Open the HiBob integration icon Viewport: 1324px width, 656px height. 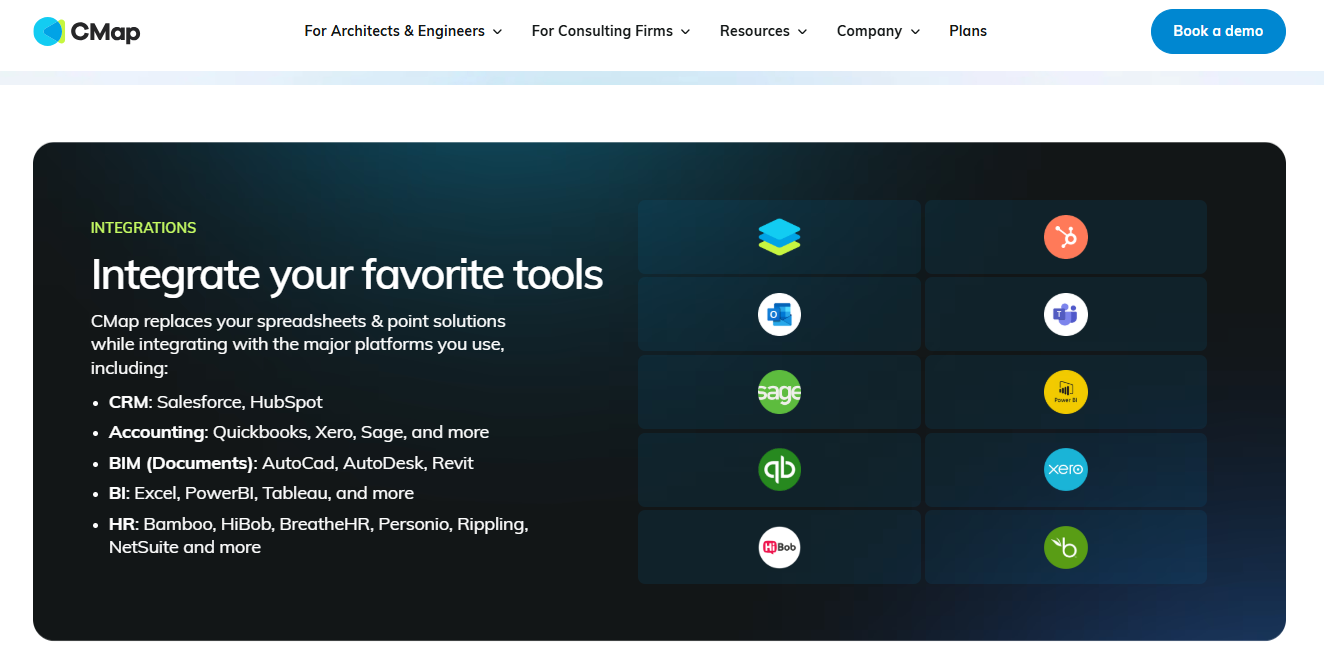779,547
